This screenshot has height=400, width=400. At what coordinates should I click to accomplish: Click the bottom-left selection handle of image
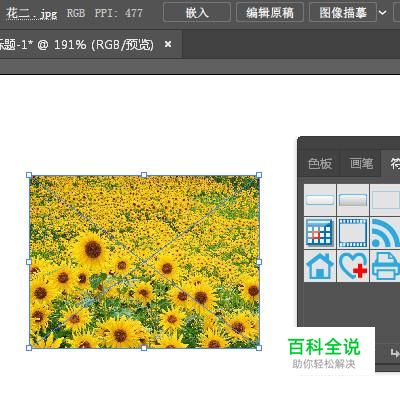(29, 348)
